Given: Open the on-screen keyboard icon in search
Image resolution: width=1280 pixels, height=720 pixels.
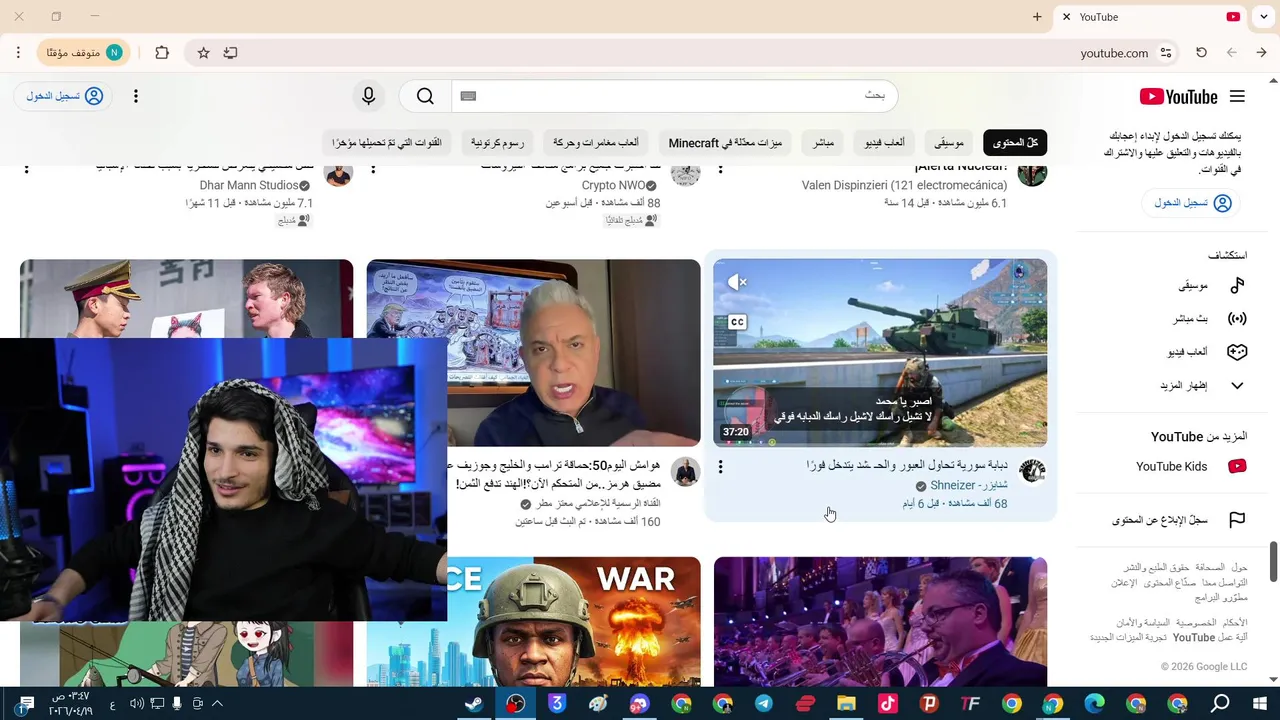Looking at the screenshot, I should [468, 96].
